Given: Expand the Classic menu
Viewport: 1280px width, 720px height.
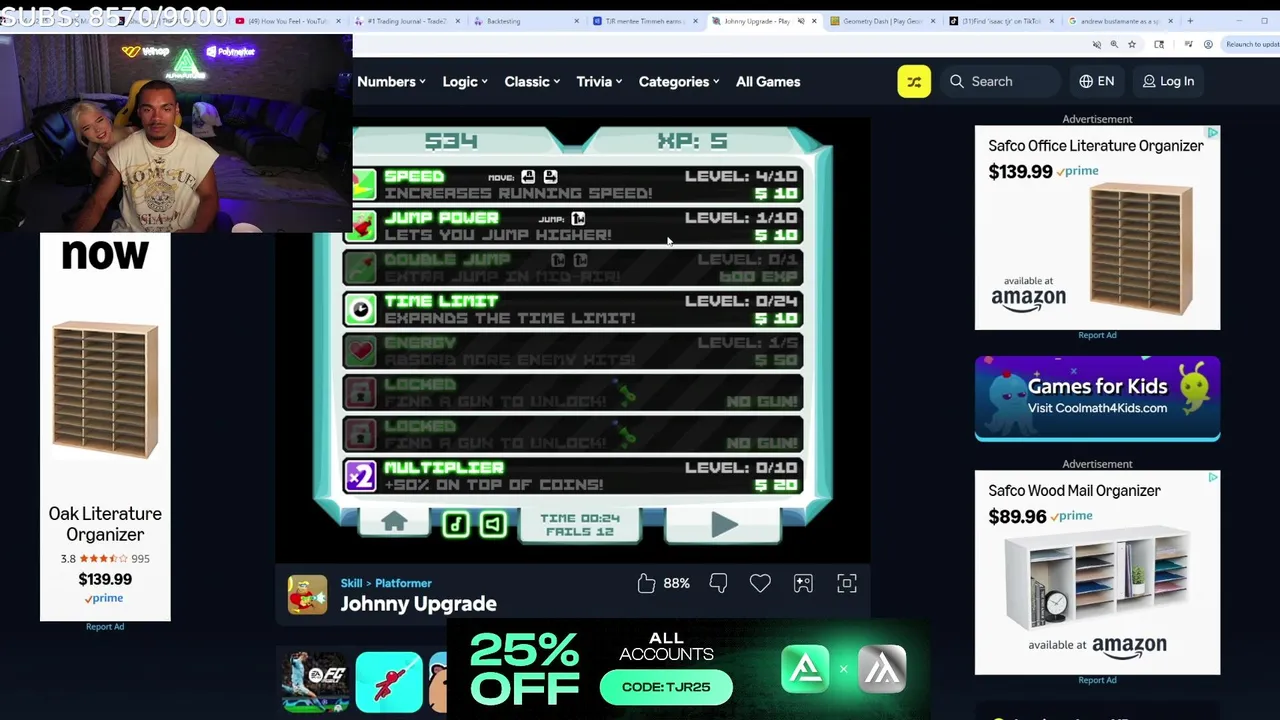Looking at the screenshot, I should click(x=532, y=82).
